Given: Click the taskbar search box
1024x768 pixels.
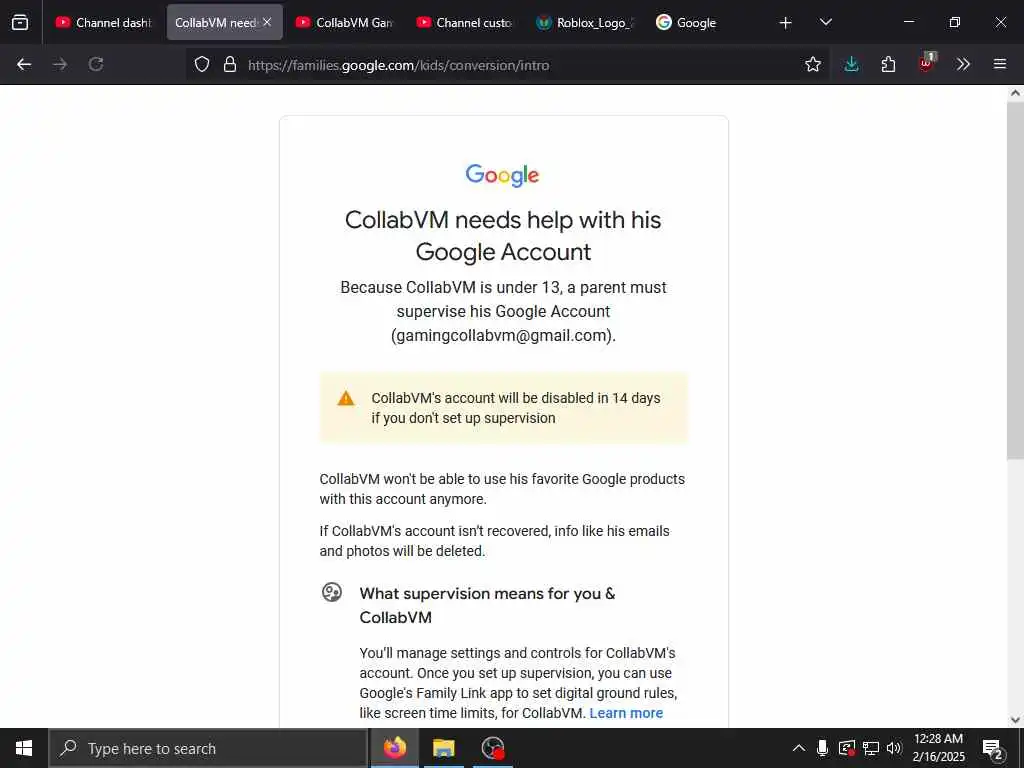Looking at the screenshot, I should click(208, 748).
